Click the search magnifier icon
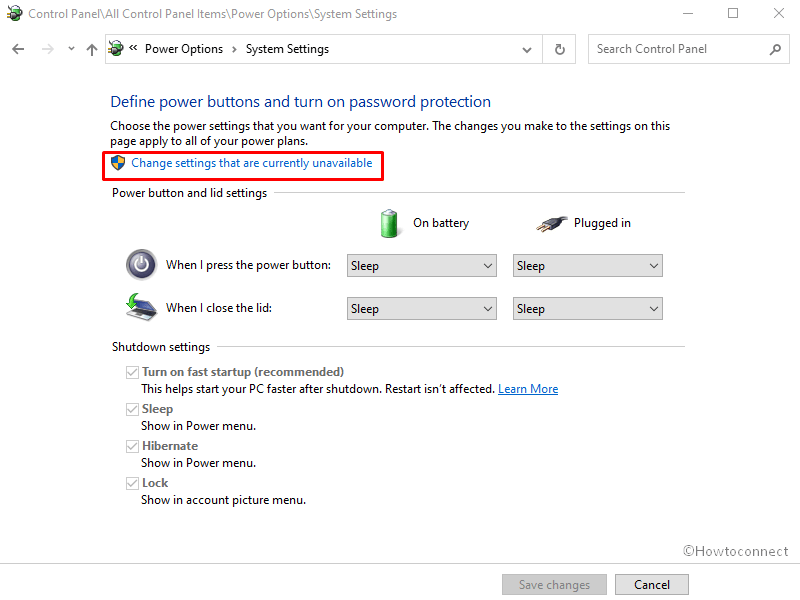This screenshot has height=600, width=800. point(775,49)
